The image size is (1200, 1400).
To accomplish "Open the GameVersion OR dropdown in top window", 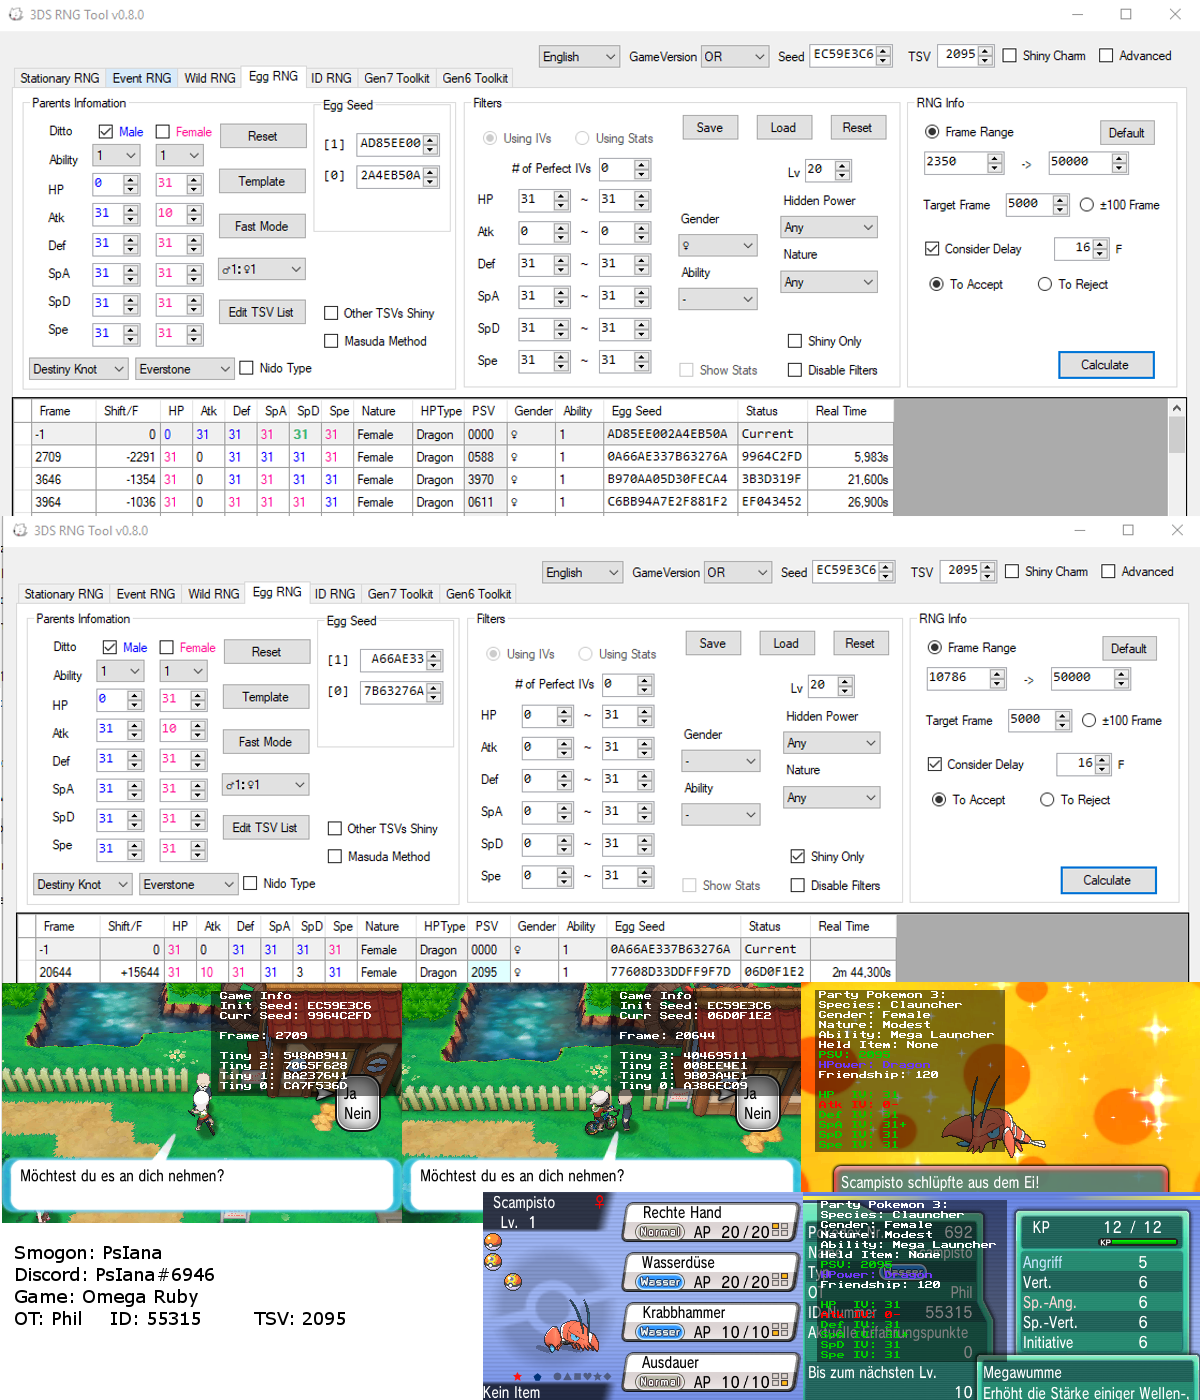I will [735, 57].
